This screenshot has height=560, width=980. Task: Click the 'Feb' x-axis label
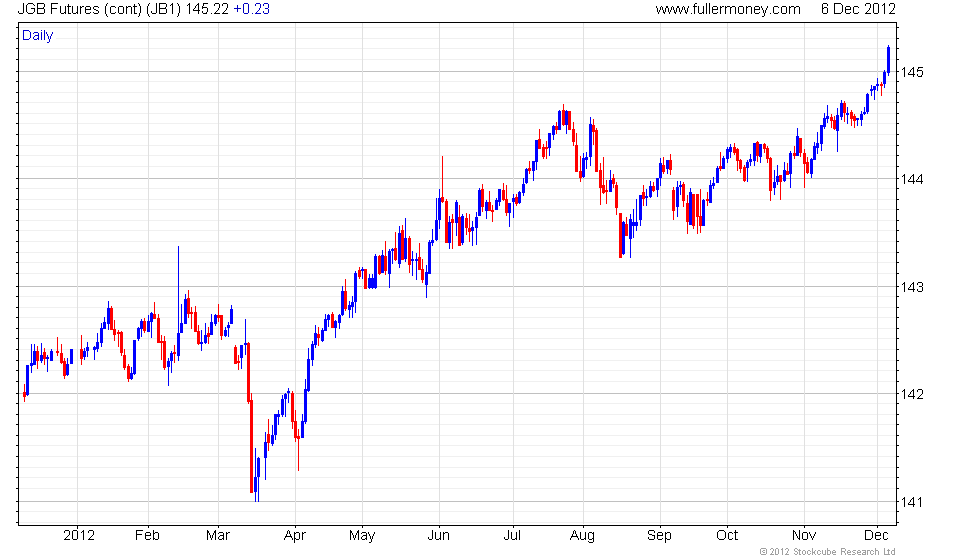tap(148, 536)
